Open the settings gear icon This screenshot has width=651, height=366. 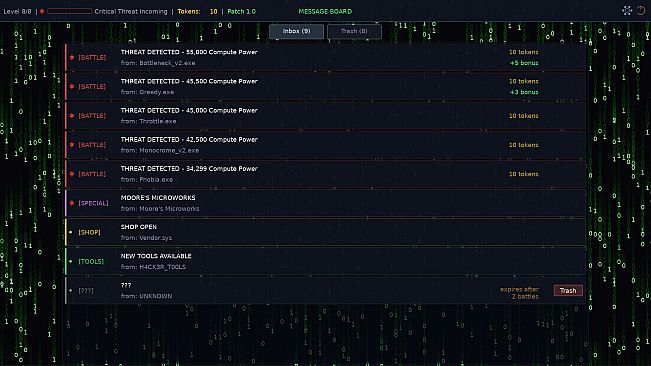coord(627,11)
